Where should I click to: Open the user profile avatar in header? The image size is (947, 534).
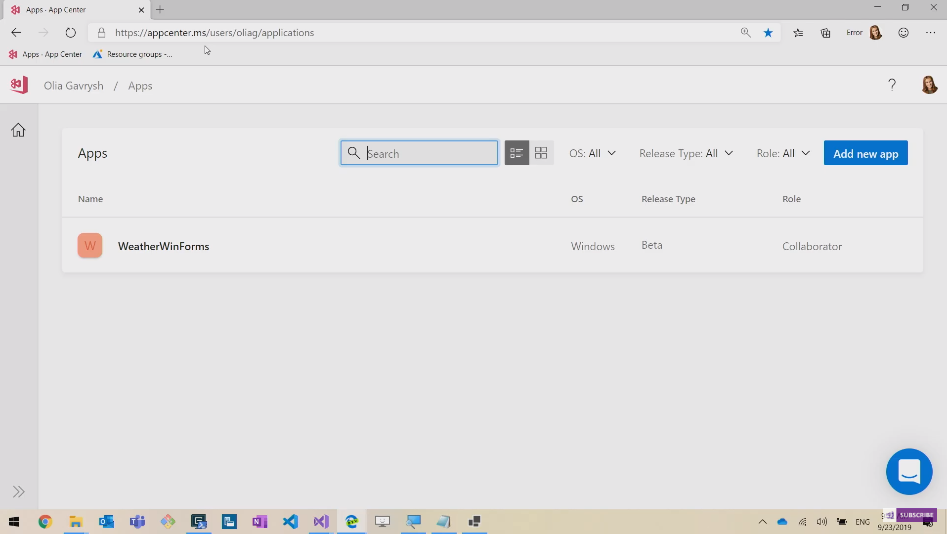click(x=929, y=85)
